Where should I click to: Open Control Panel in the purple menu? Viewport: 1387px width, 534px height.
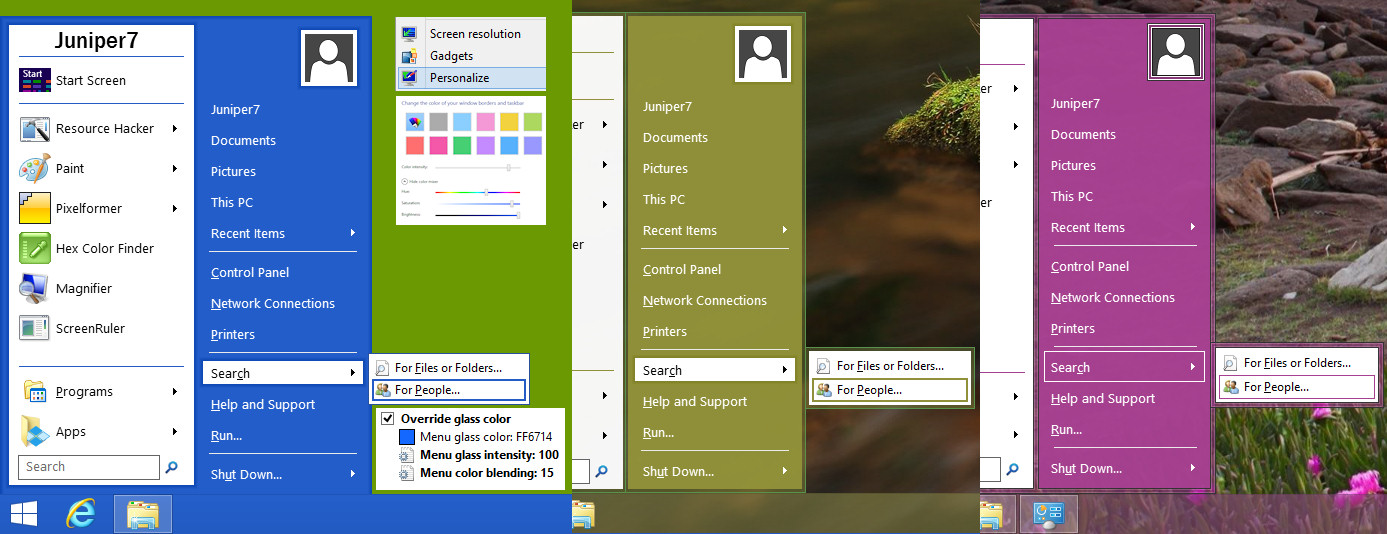(1090, 267)
